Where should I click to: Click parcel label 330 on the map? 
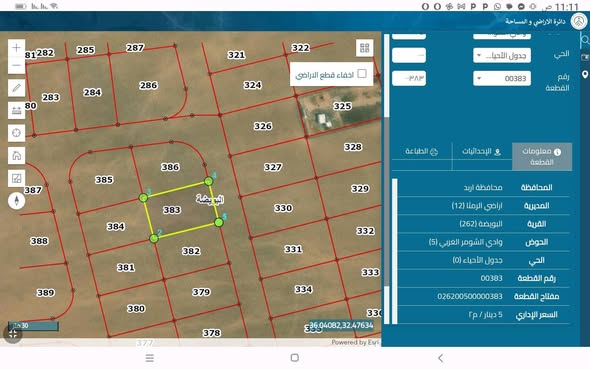click(283, 208)
